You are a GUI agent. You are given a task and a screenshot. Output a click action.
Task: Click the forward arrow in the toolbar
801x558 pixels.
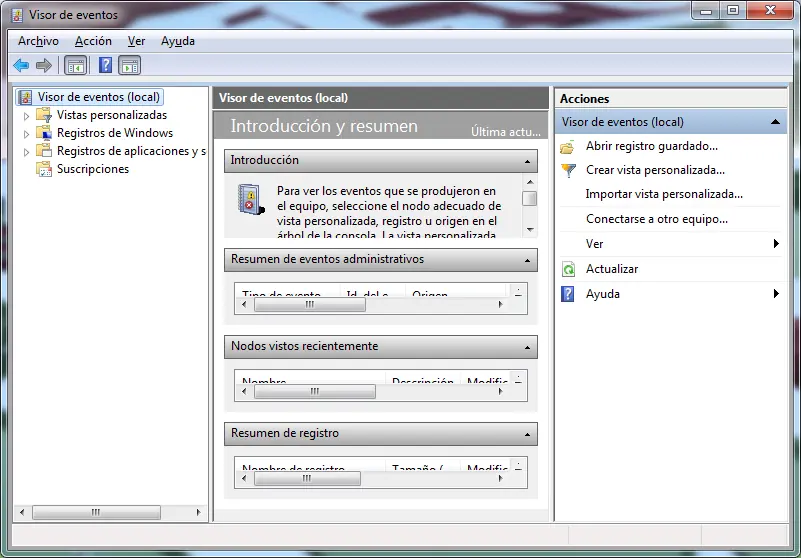pos(44,65)
